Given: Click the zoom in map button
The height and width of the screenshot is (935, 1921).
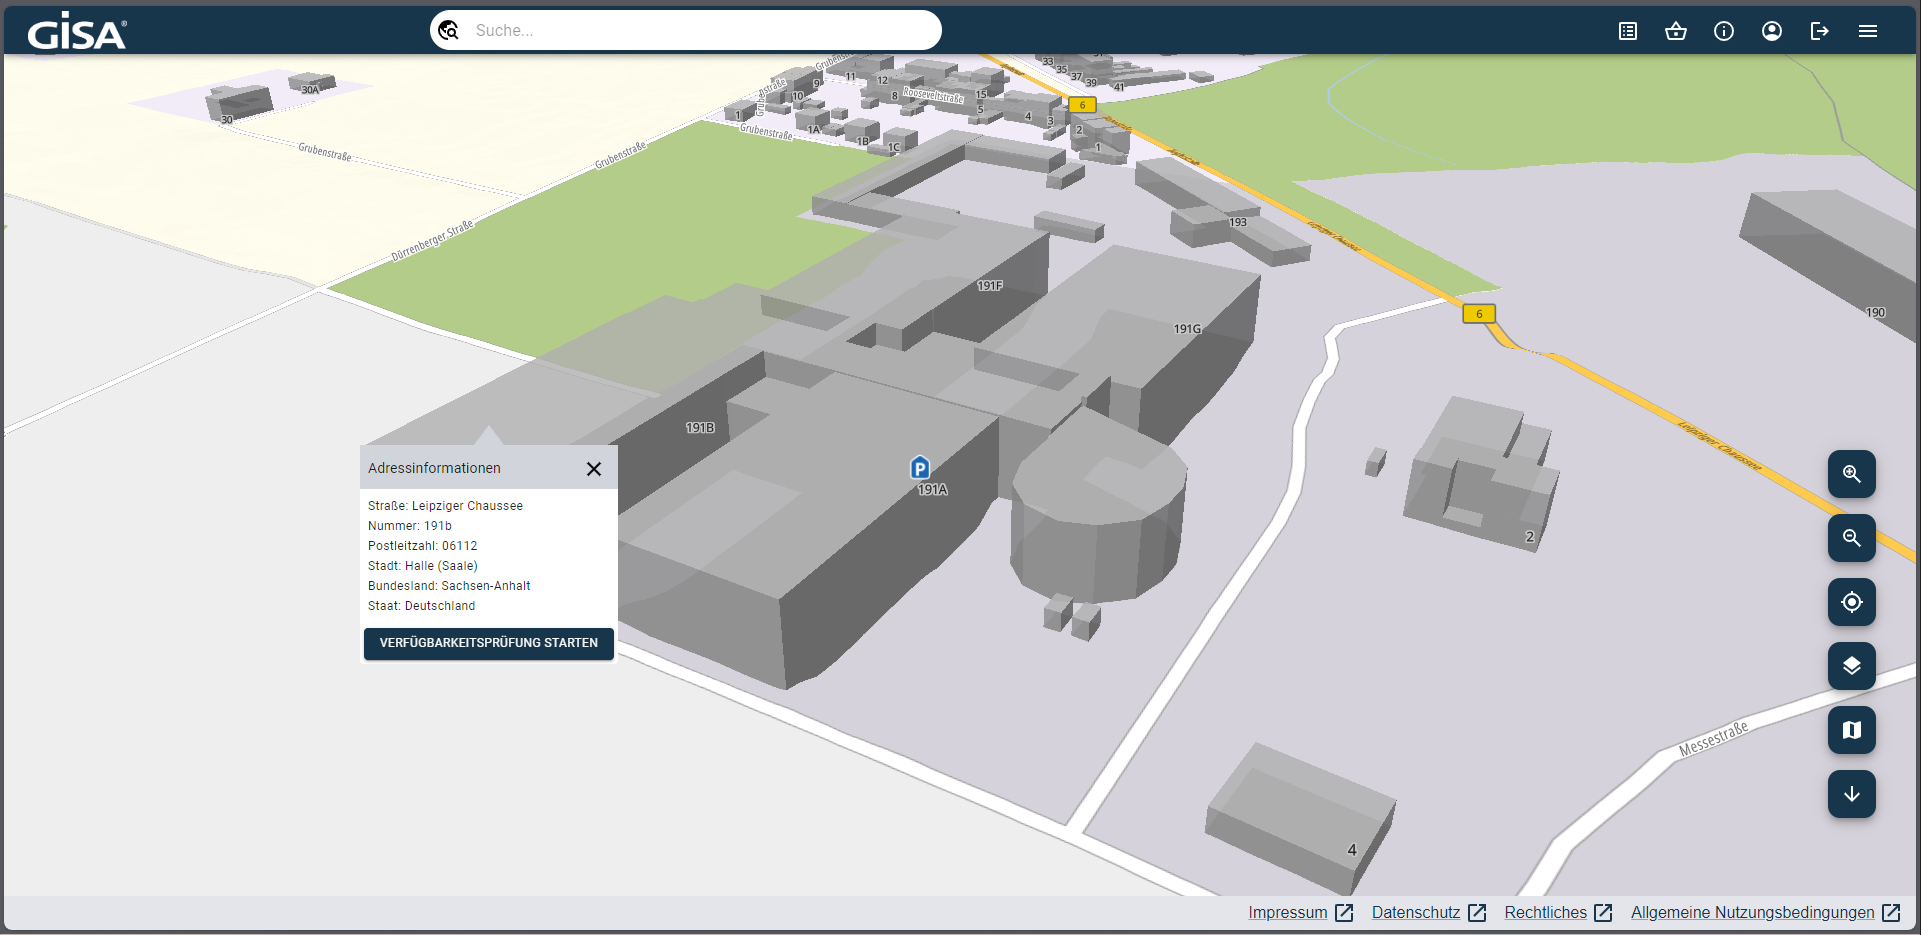Looking at the screenshot, I should click(x=1851, y=474).
